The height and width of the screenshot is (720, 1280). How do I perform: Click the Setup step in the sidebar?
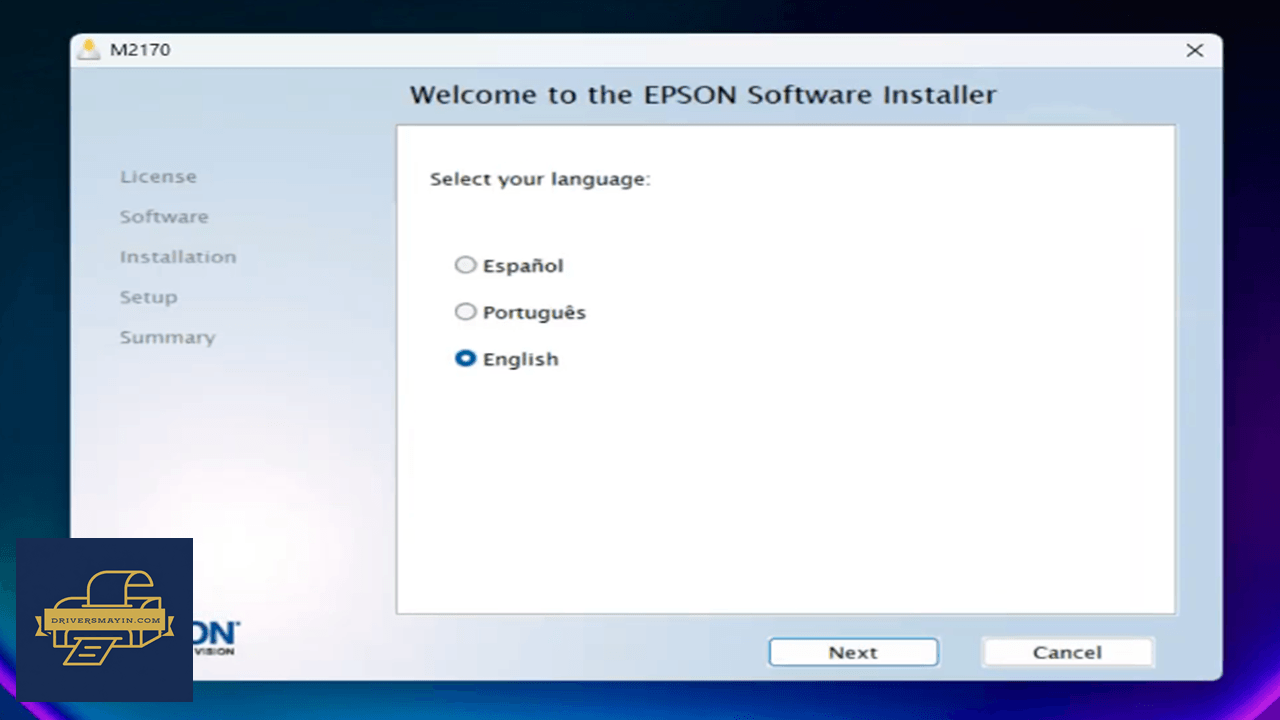click(148, 297)
